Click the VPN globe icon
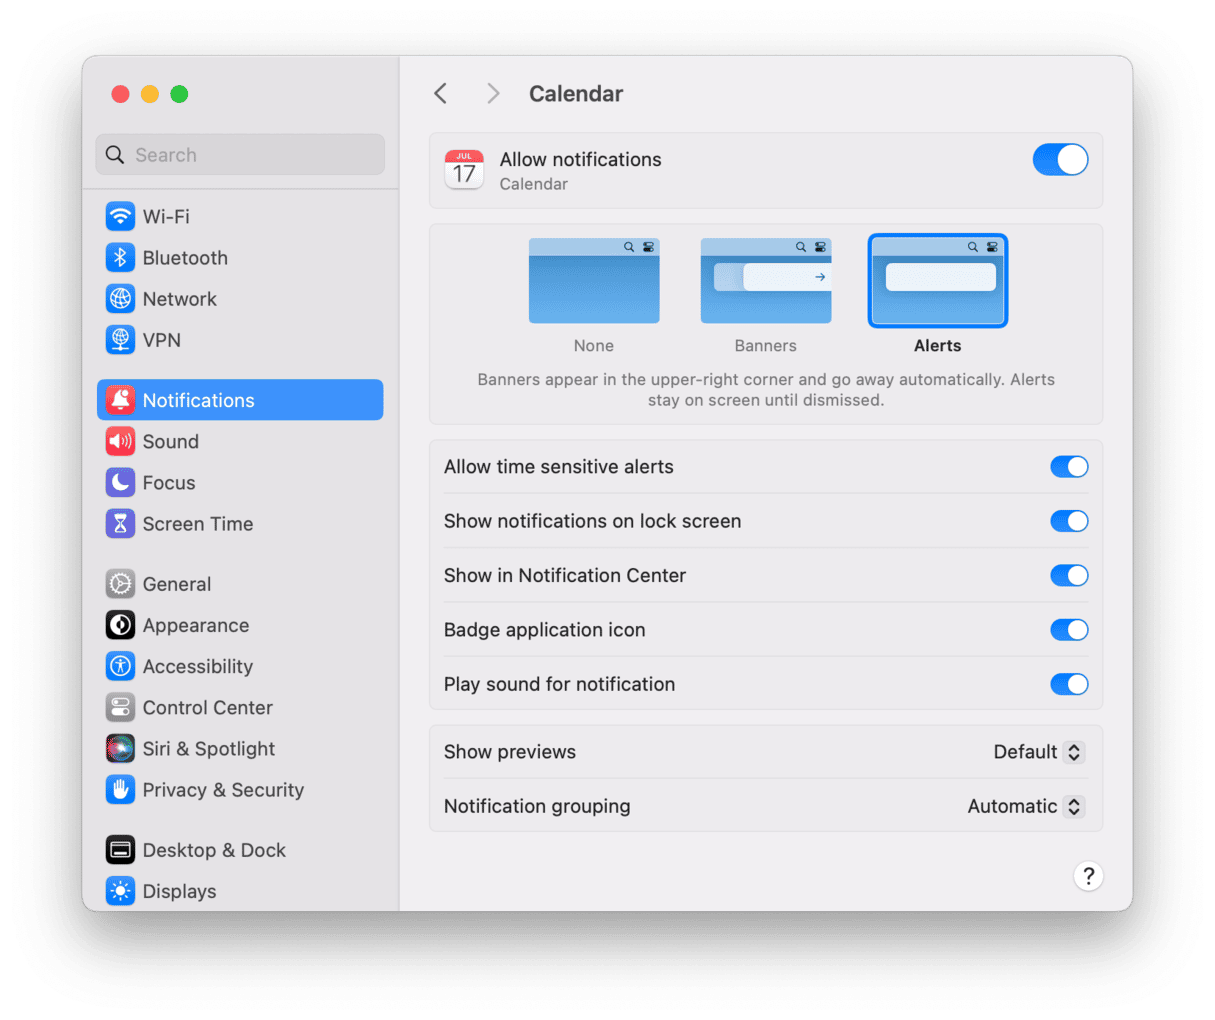Viewport: 1215px width, 1020px height. tap(120, 340)
